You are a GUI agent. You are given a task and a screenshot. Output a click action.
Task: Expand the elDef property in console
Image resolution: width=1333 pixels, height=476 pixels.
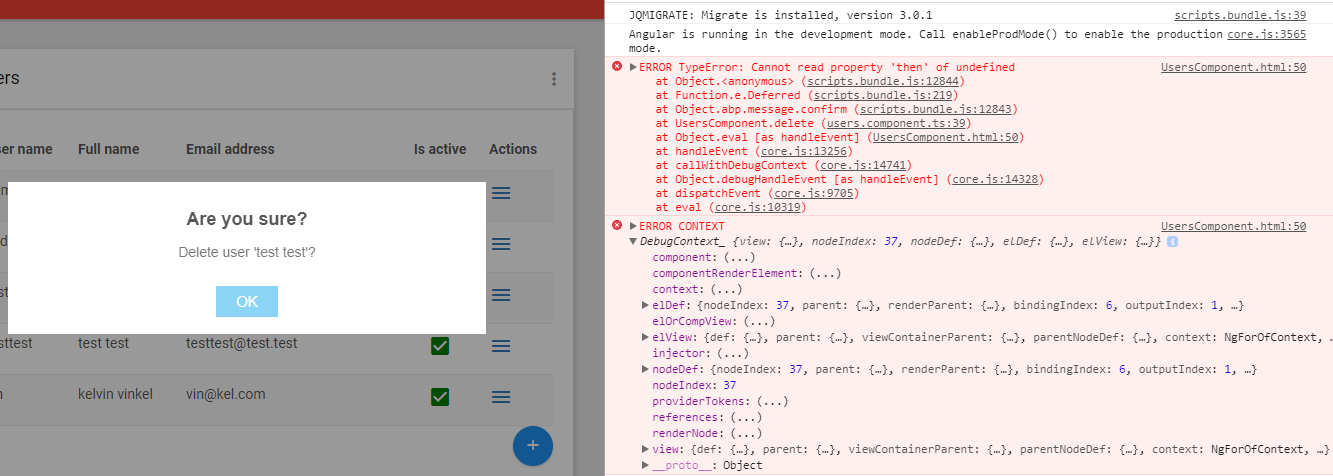(645, 306)
